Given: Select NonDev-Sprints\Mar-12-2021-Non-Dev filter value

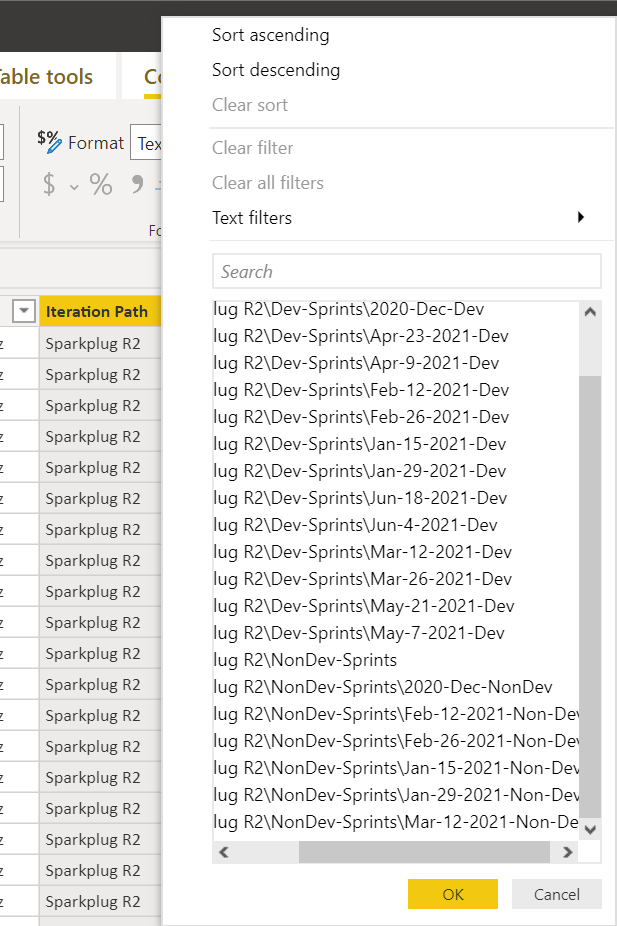Looking at the screenshot, I should tap(396, 822).
